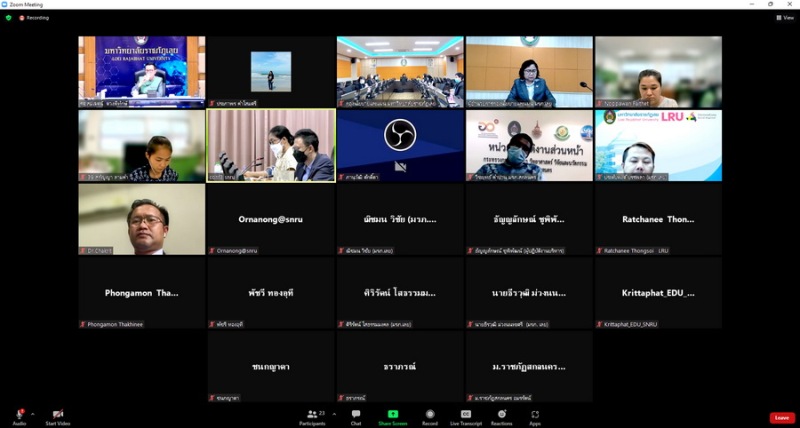Start recording with the Record button
The width and height of the screenshot is (800, 428).
429,415
